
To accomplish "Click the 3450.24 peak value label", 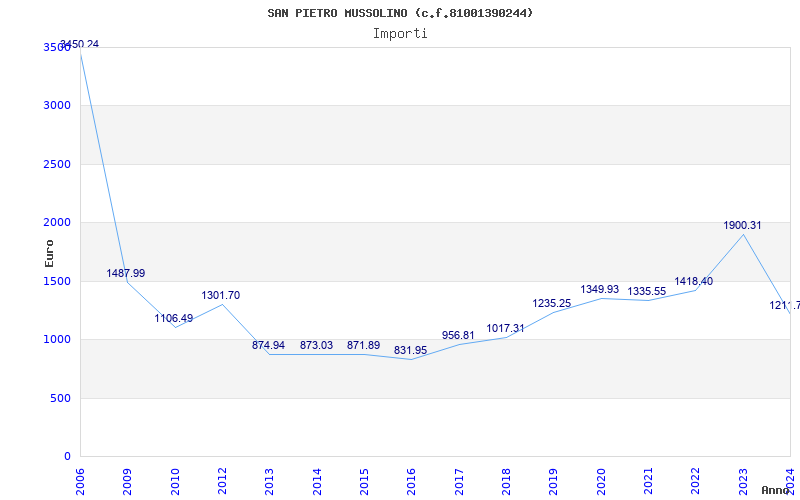I will [79, 44].
